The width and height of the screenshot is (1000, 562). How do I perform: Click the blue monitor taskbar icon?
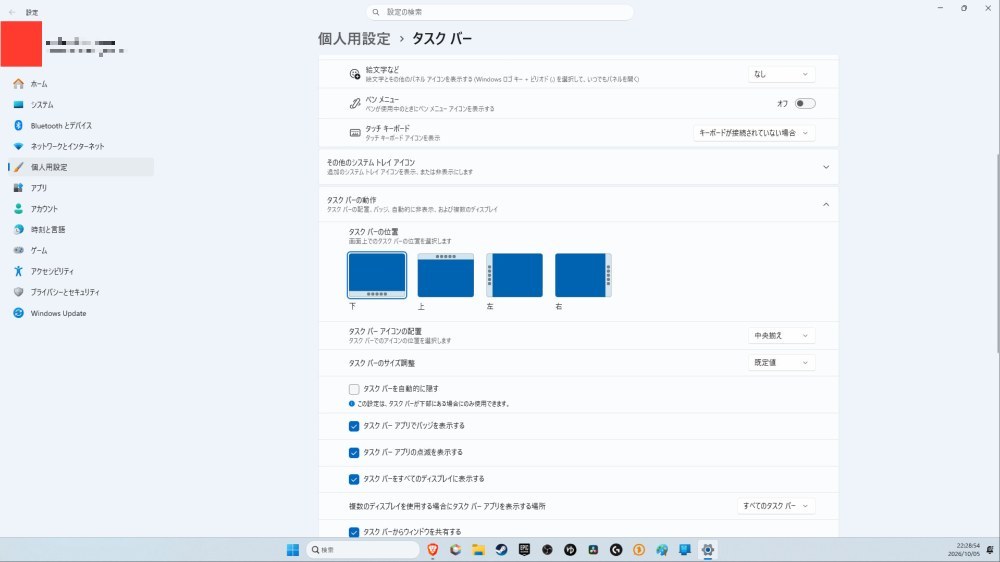pos(685,550)
